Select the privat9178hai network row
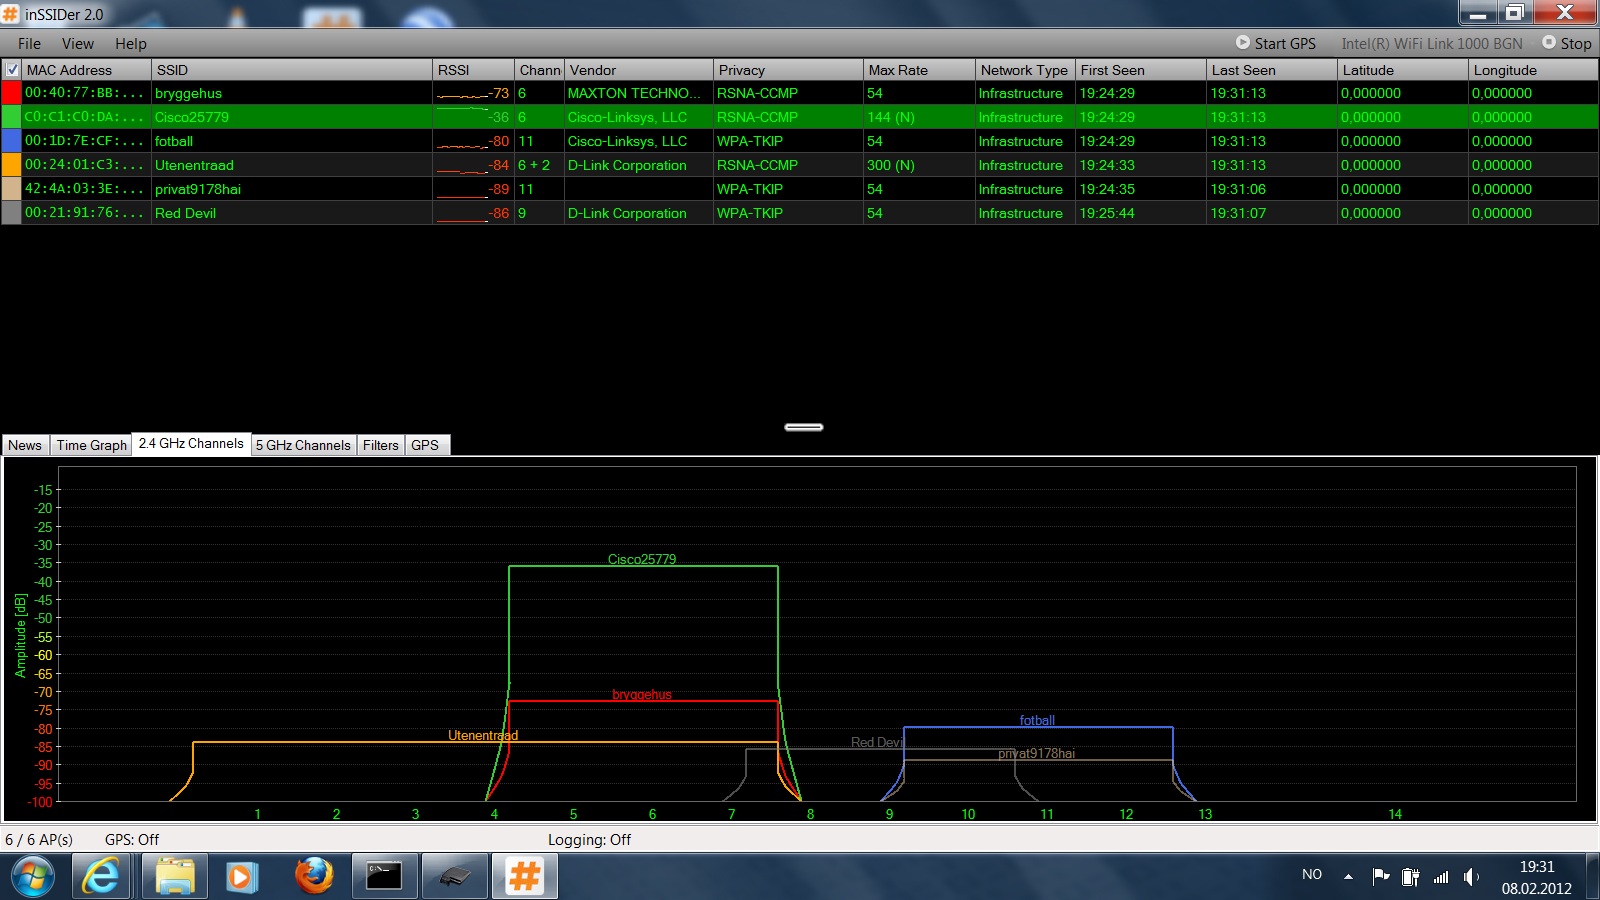Image resolution: width=1600 pixels, height=900 pixels. pos(800,189)
